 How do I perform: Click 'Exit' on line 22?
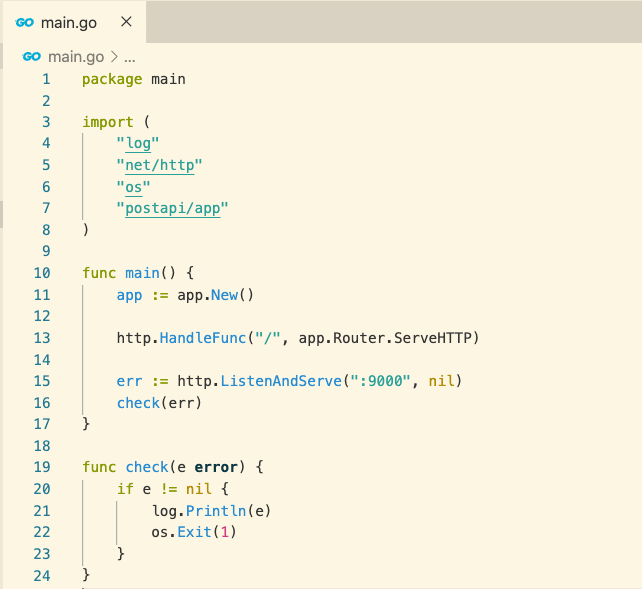(194, 532)
